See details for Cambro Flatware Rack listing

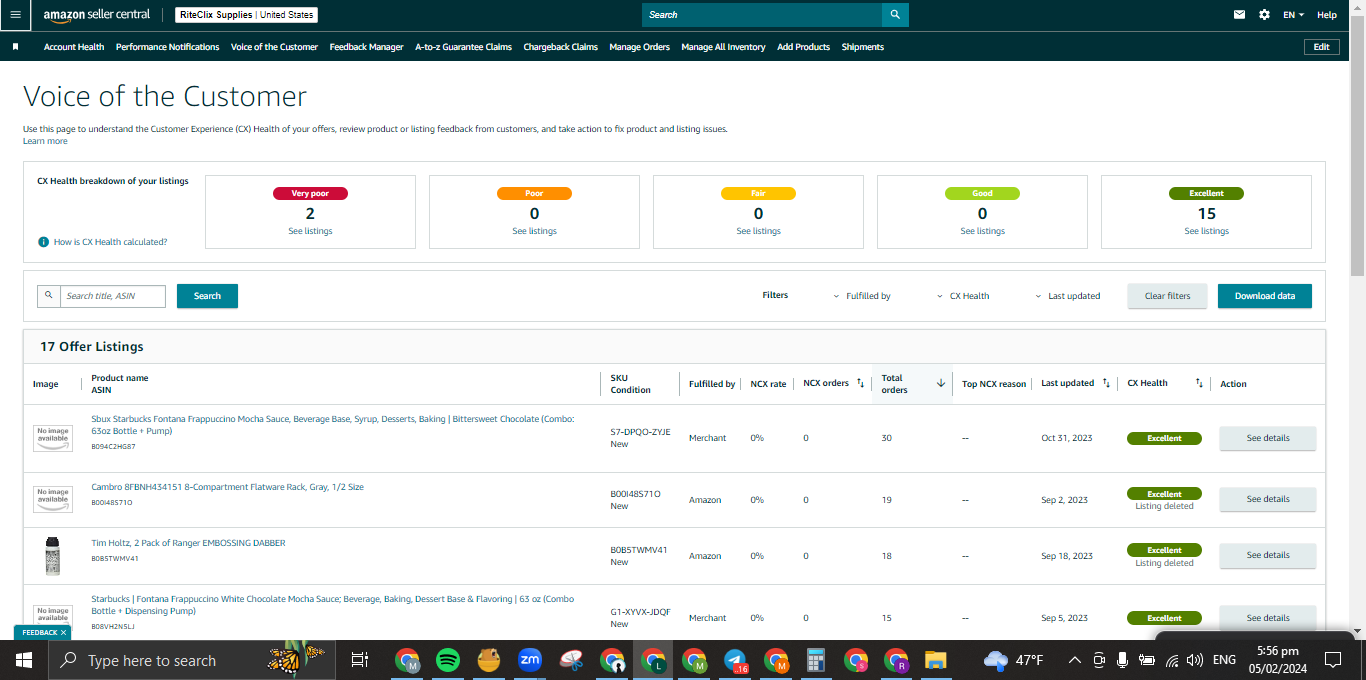(1267, 499)
